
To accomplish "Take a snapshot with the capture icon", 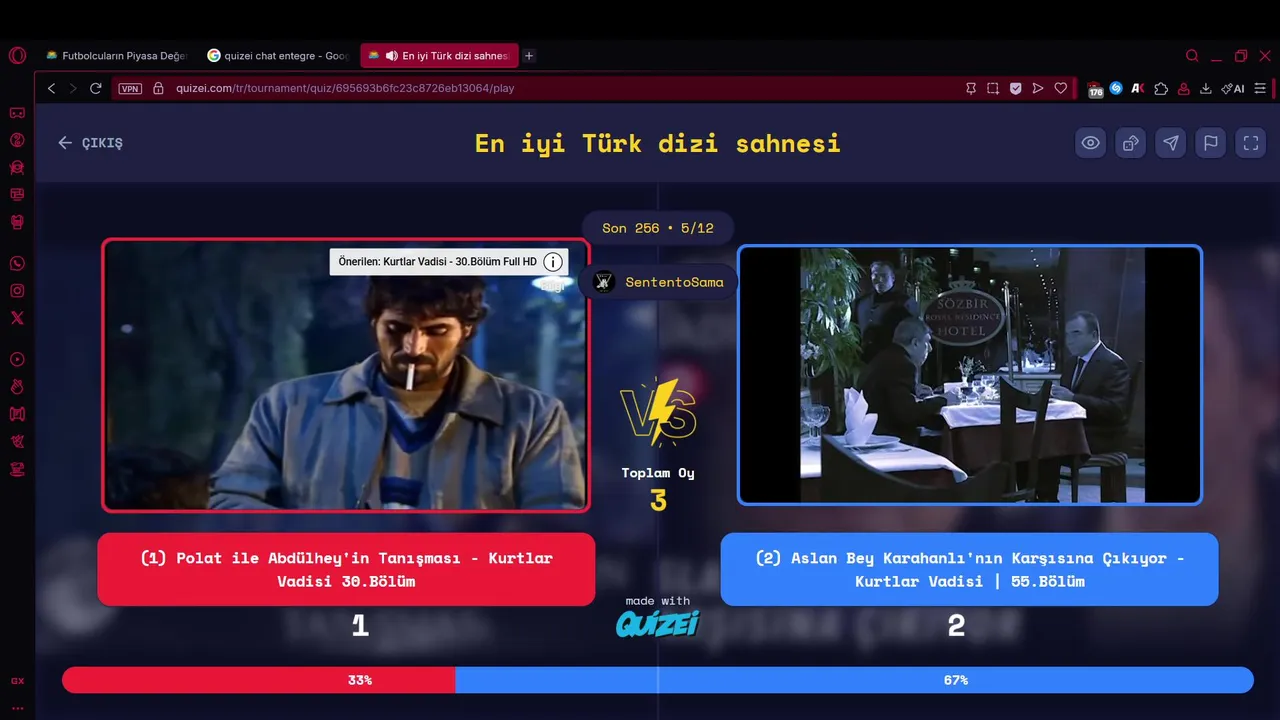I will point(993,88).
